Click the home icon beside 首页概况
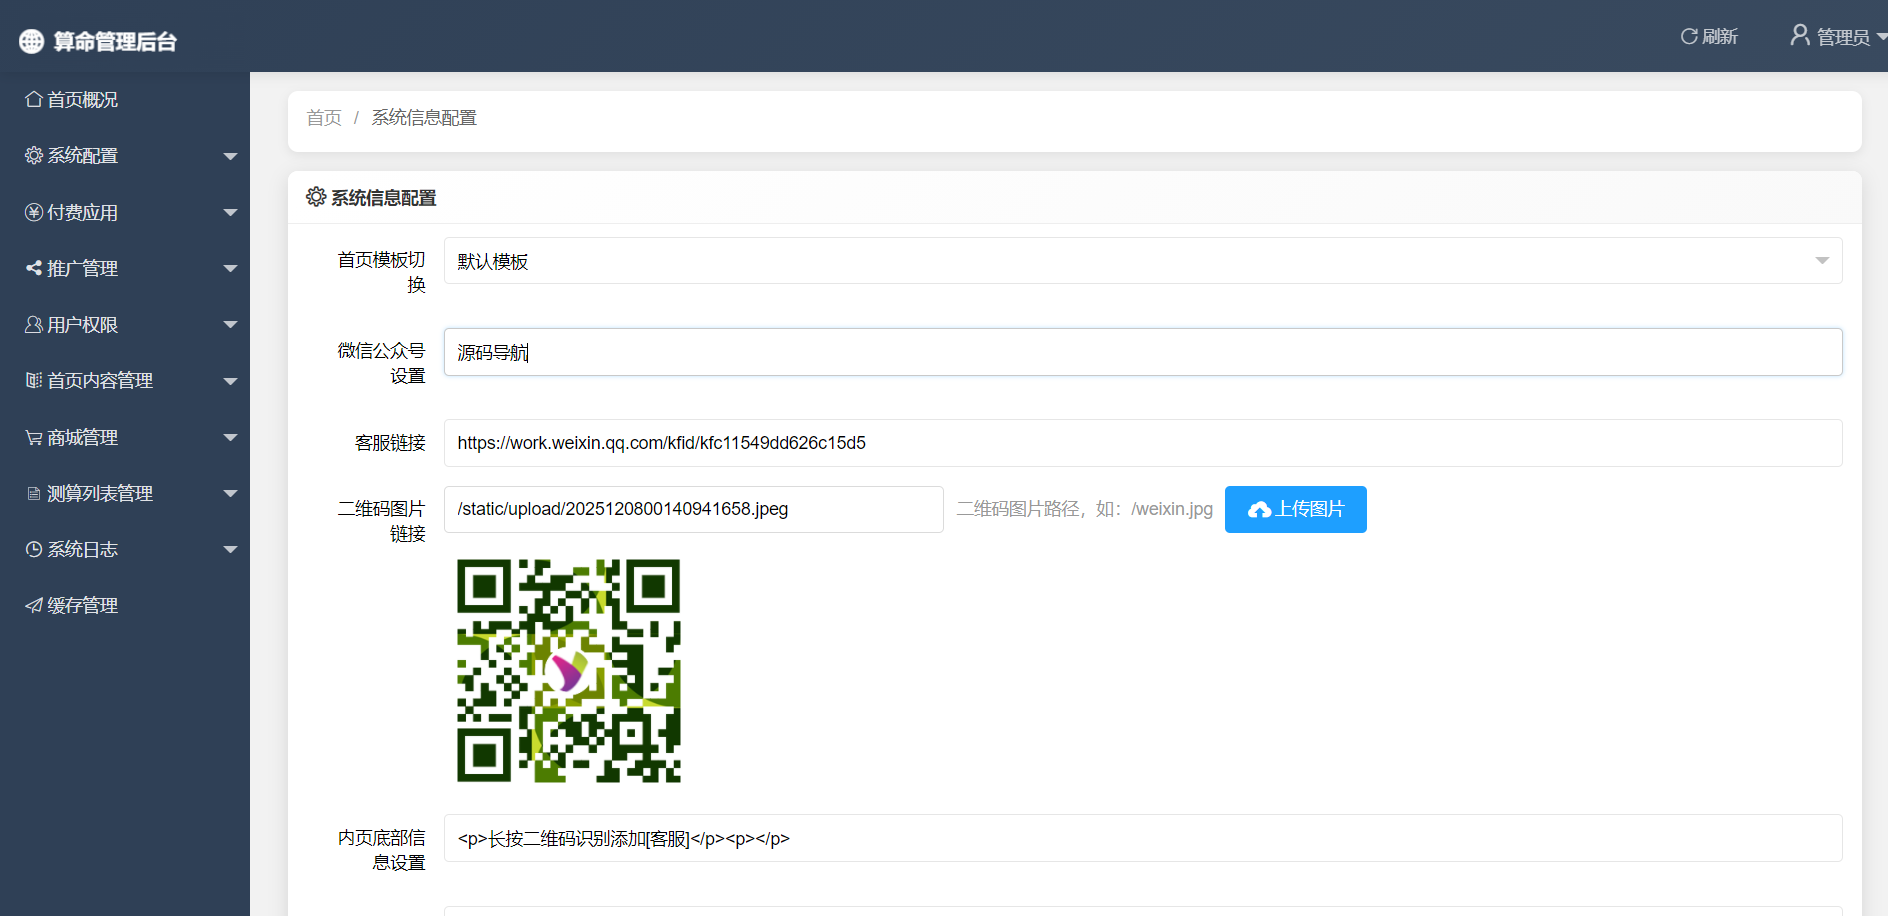The width and height of the screenshot is (1888, 916). tap(34, 100)
